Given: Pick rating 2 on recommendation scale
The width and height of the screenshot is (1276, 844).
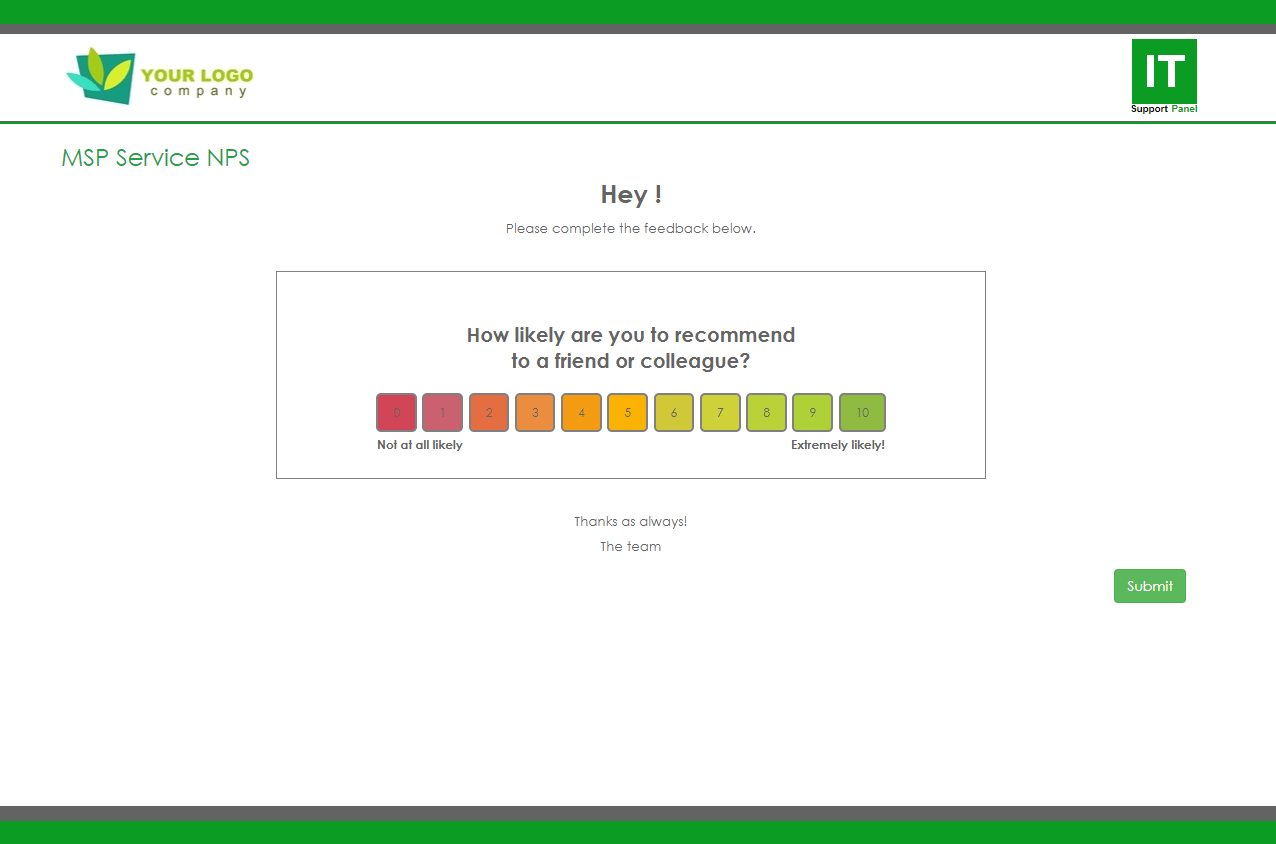Looking at the screenshot, I should coord(489,412).
